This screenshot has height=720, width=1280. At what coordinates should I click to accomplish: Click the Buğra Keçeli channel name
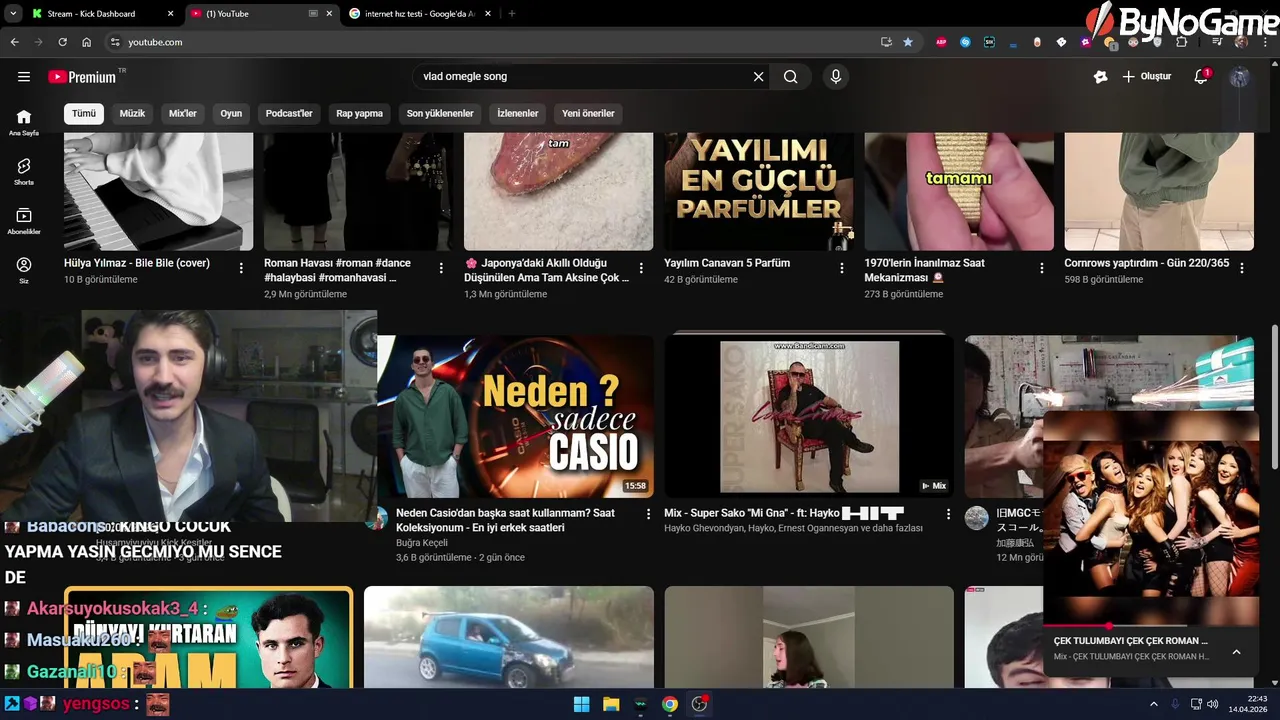tap(422, 543)
